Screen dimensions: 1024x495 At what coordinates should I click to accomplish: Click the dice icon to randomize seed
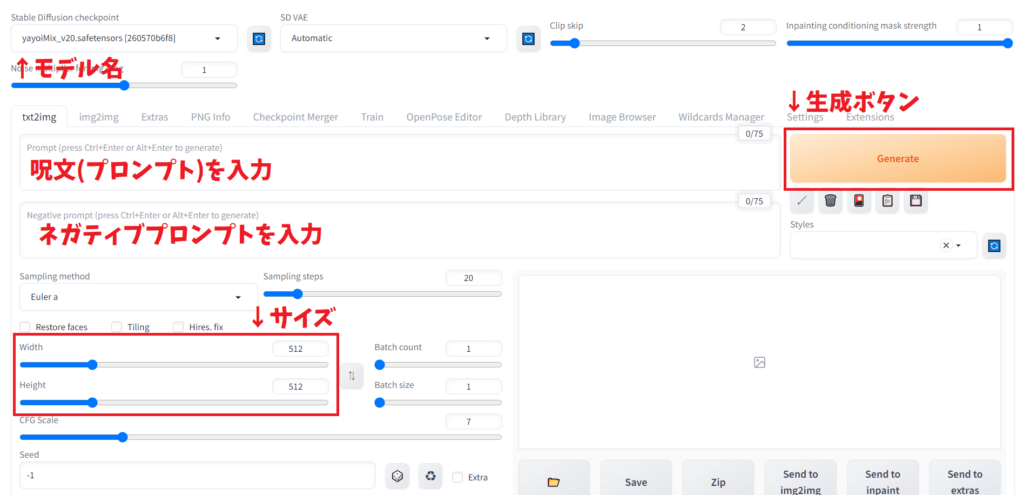[x=396, y=476]
